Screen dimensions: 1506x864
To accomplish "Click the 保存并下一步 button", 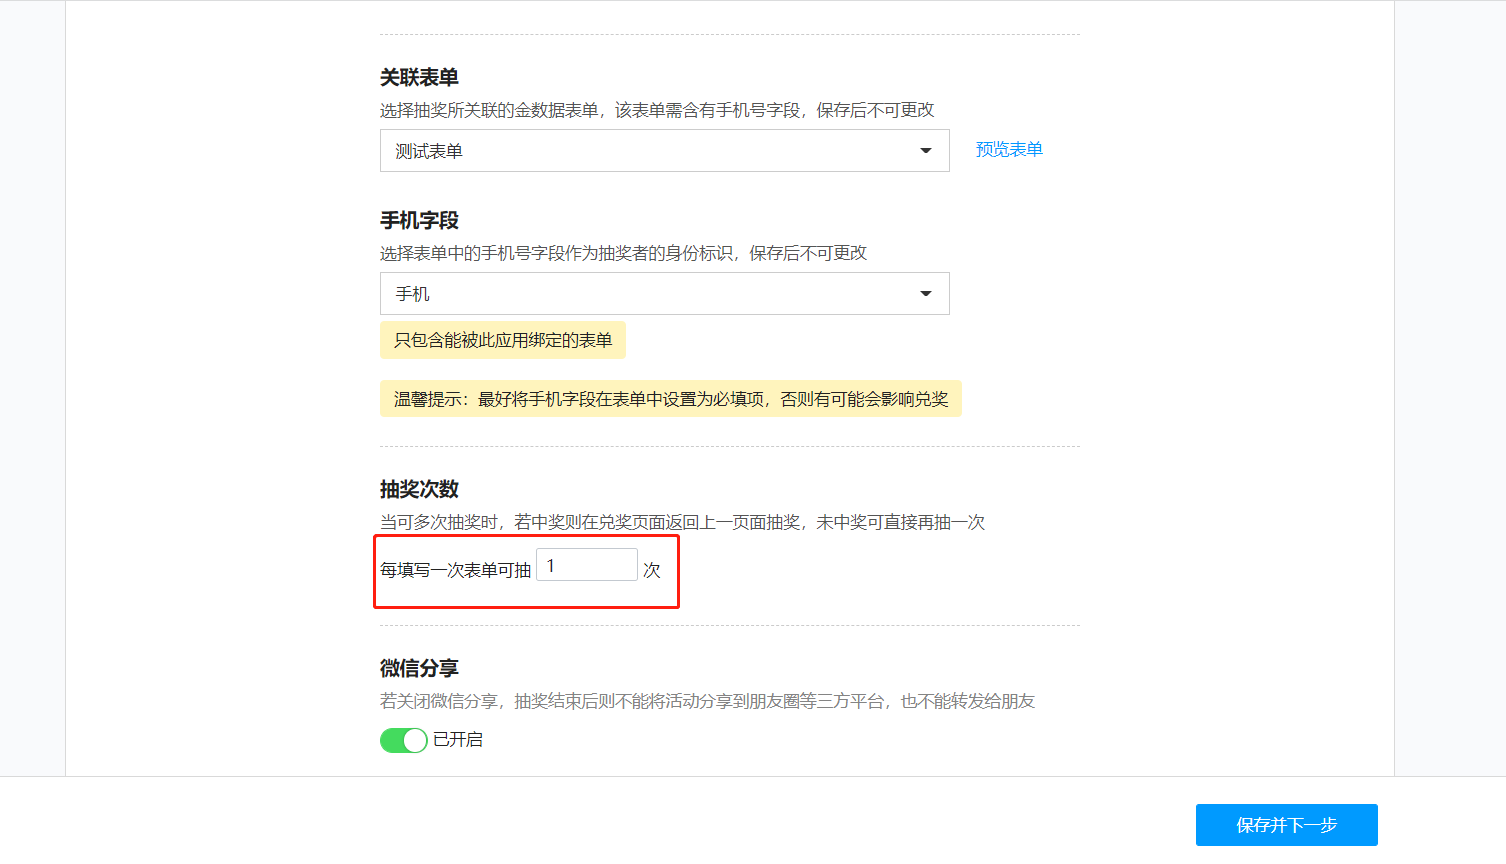I will pos(1286,825).
